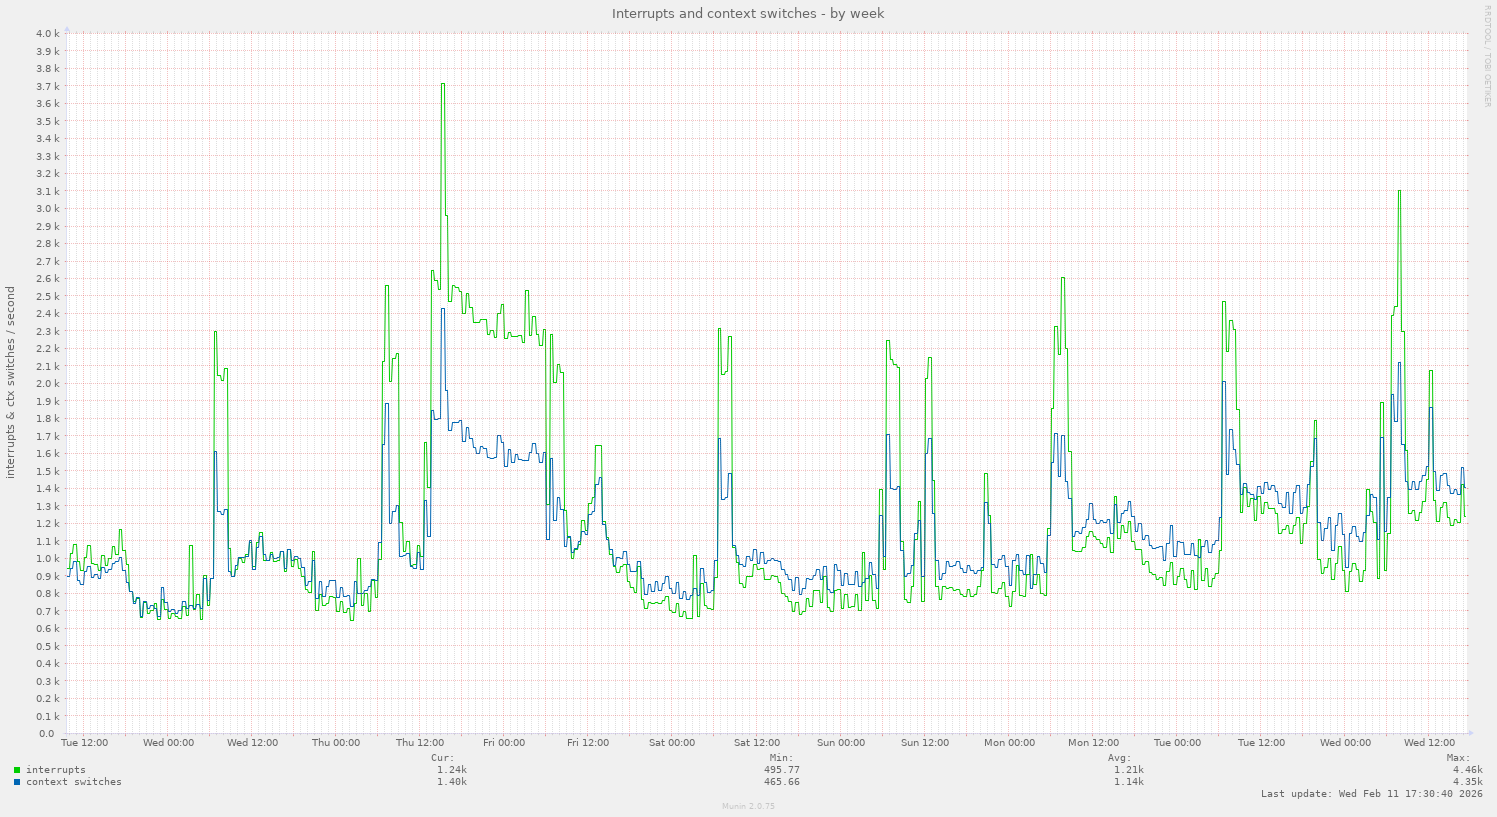Click the interrupts maximum value 4.46k

pos(1467,770)
